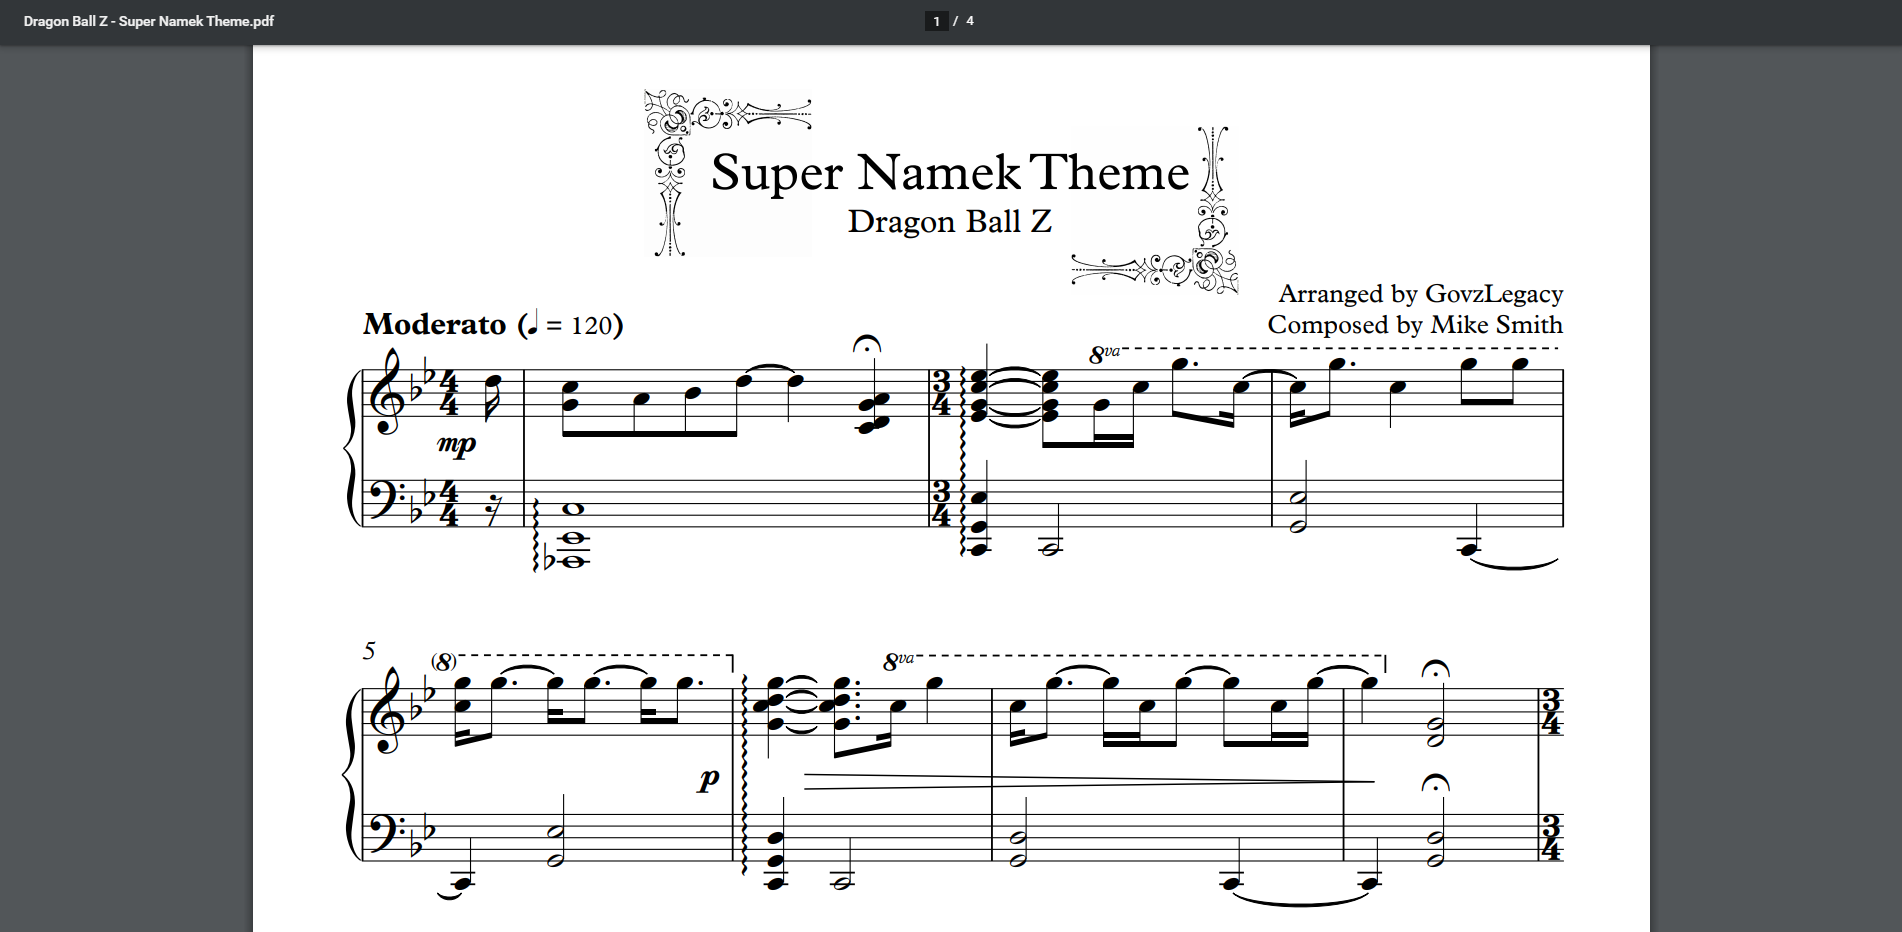Screen dimensions: 1902x932
Task: Click the "Moderato" tempo marking
Action: pos(435,324)
